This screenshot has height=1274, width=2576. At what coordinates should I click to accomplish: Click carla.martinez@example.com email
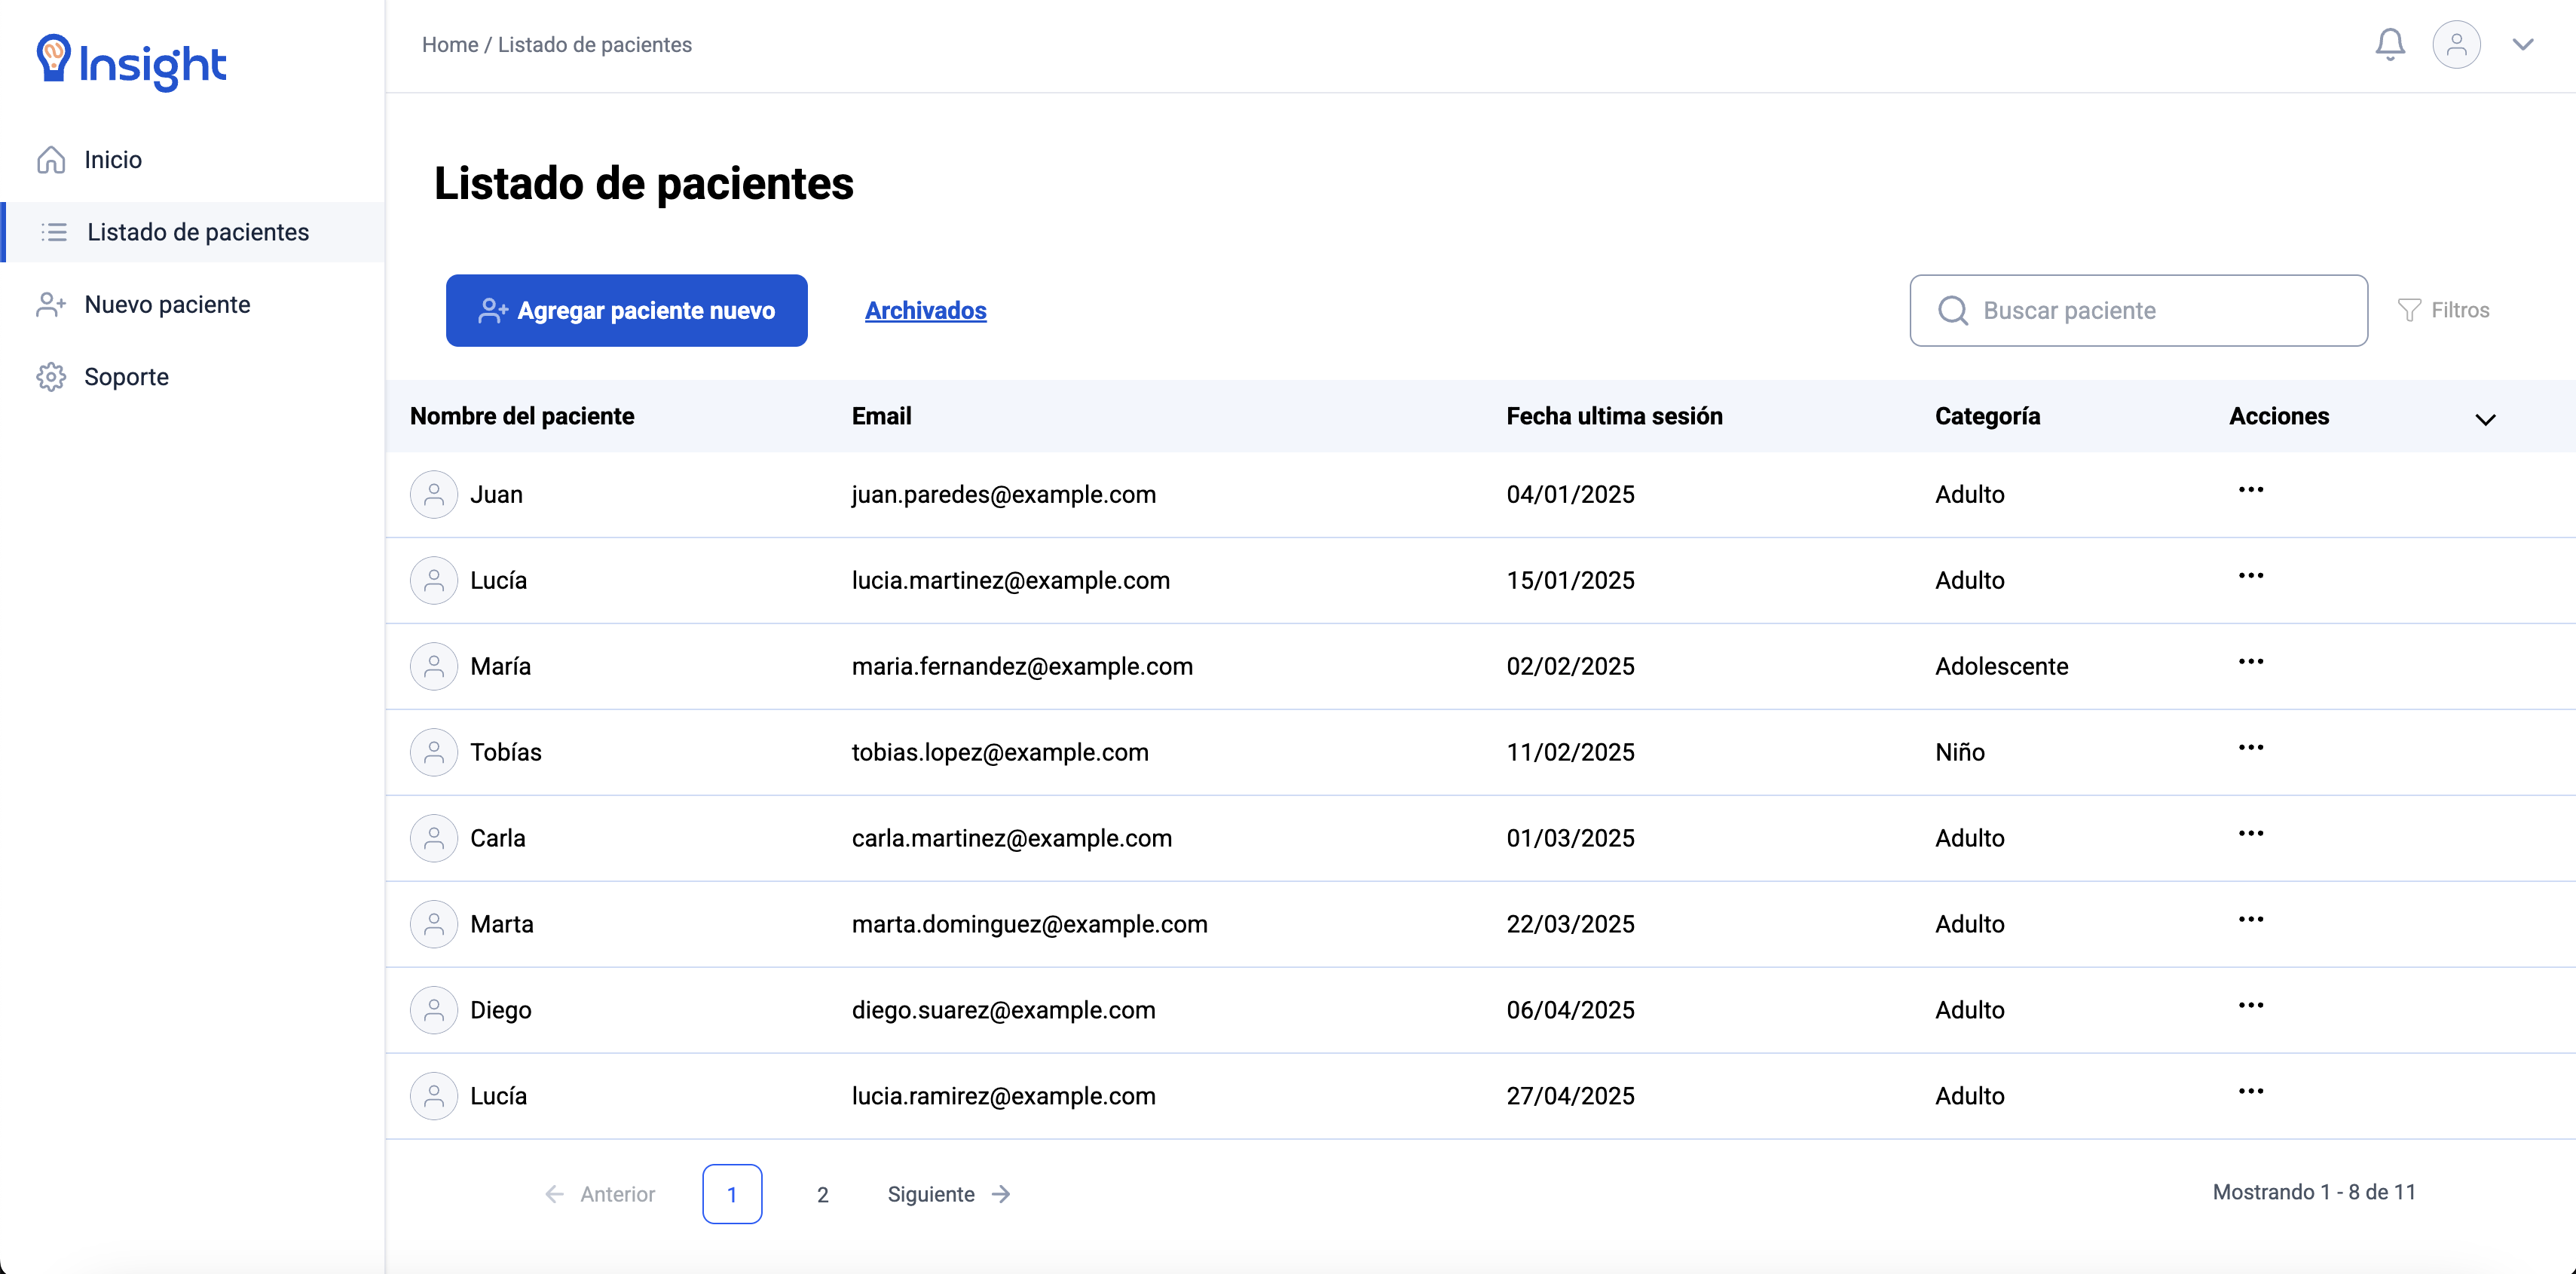tap(1012, 839)
